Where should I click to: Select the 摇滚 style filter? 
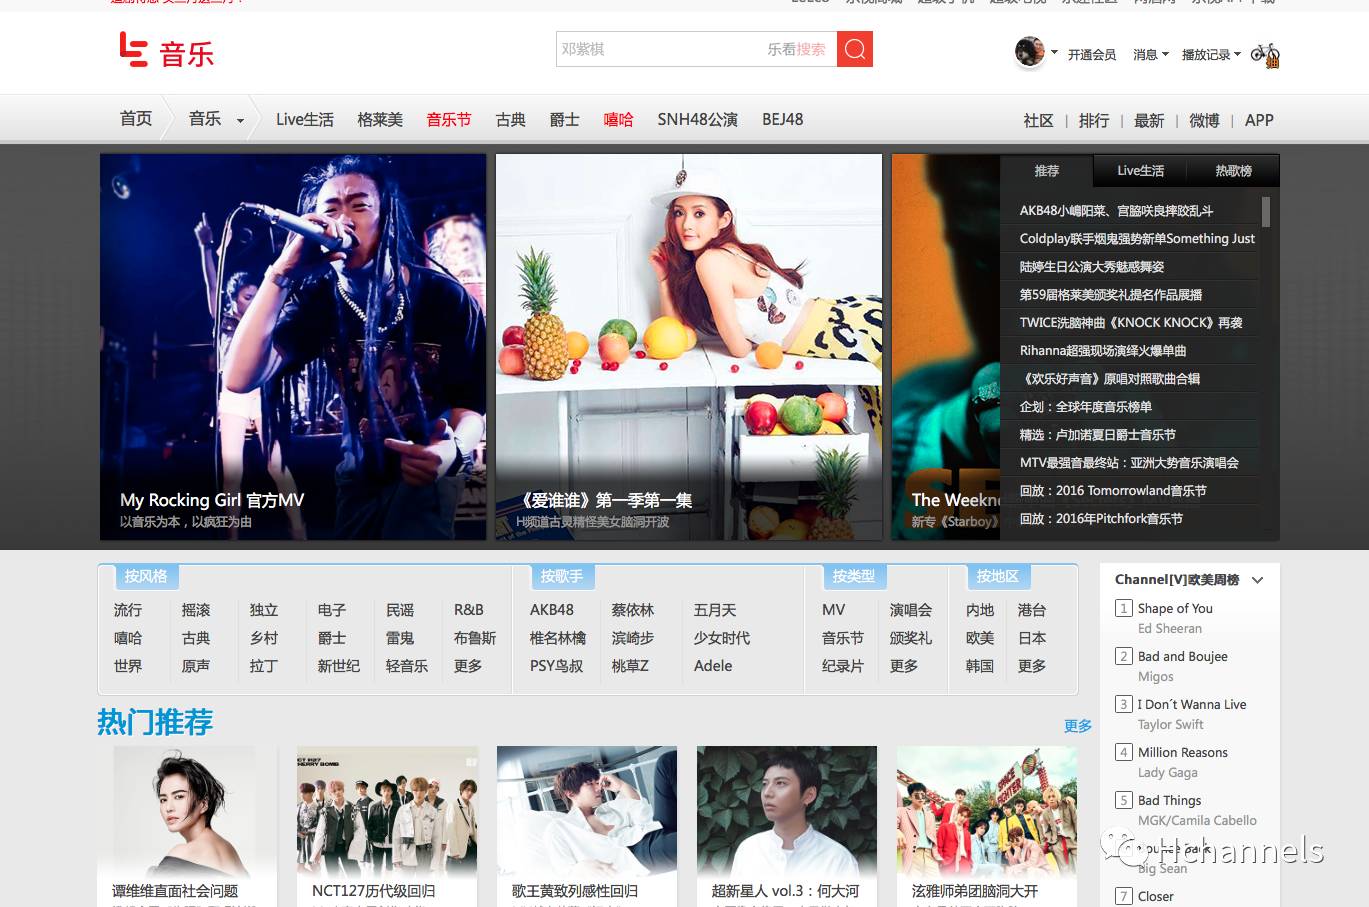pyautogui.click(x=196, y=610)
